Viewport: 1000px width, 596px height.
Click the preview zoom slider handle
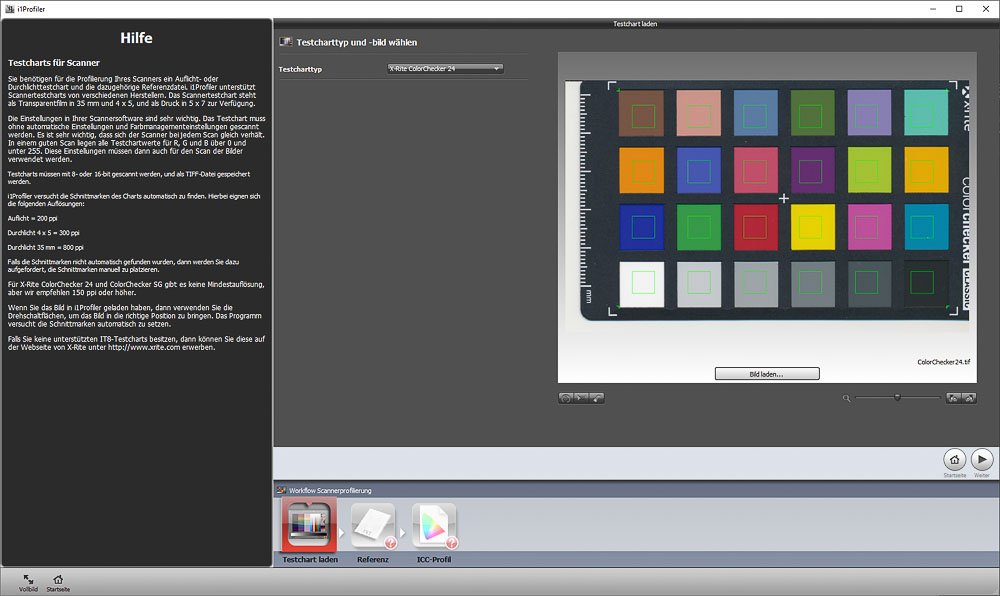click(897, 398)
